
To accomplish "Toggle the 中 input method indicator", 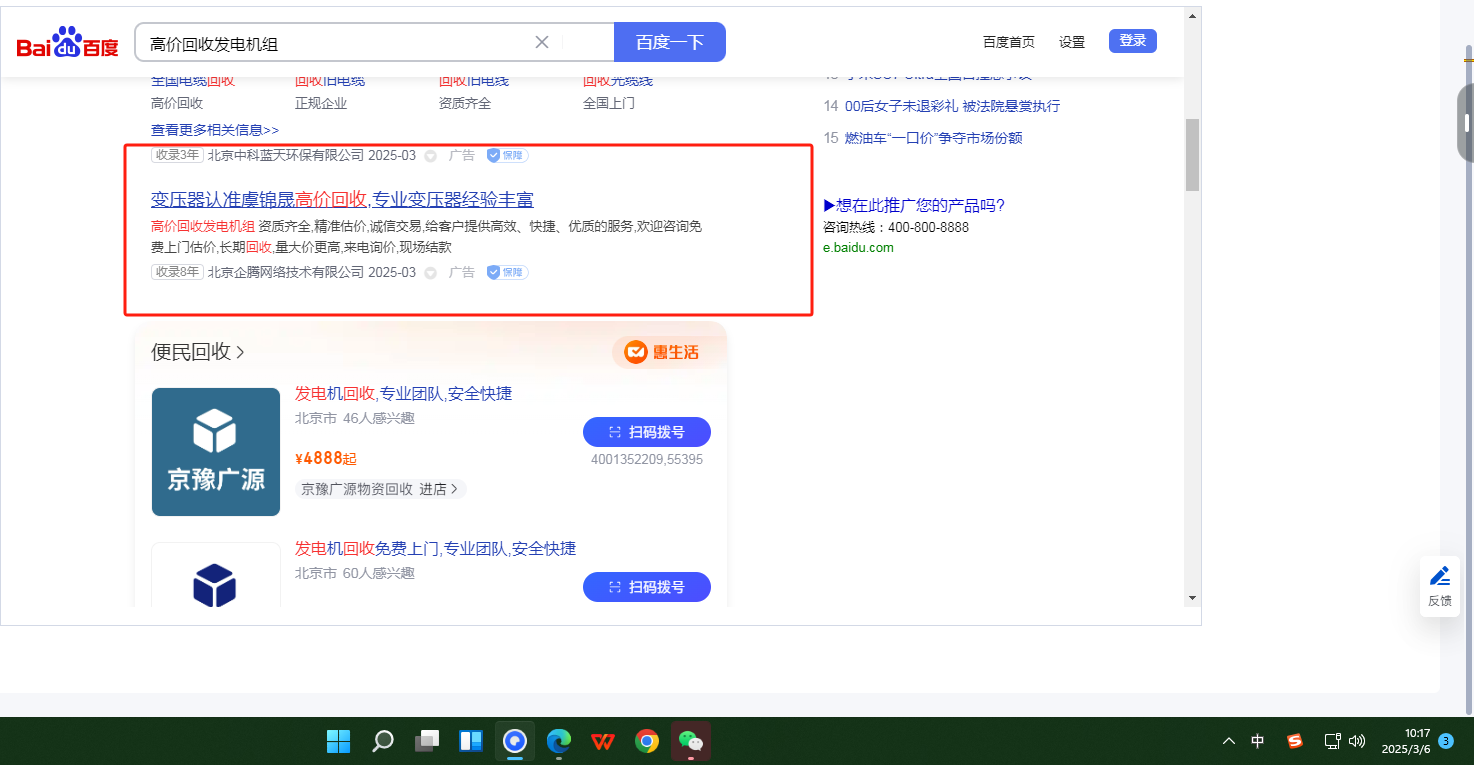I will (x=1258, y=741).
